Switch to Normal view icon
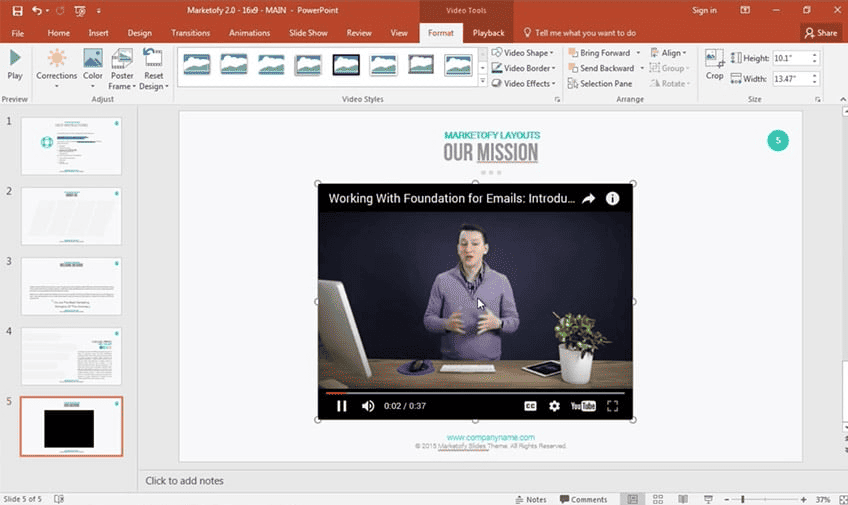 click(x=632, y=500)
